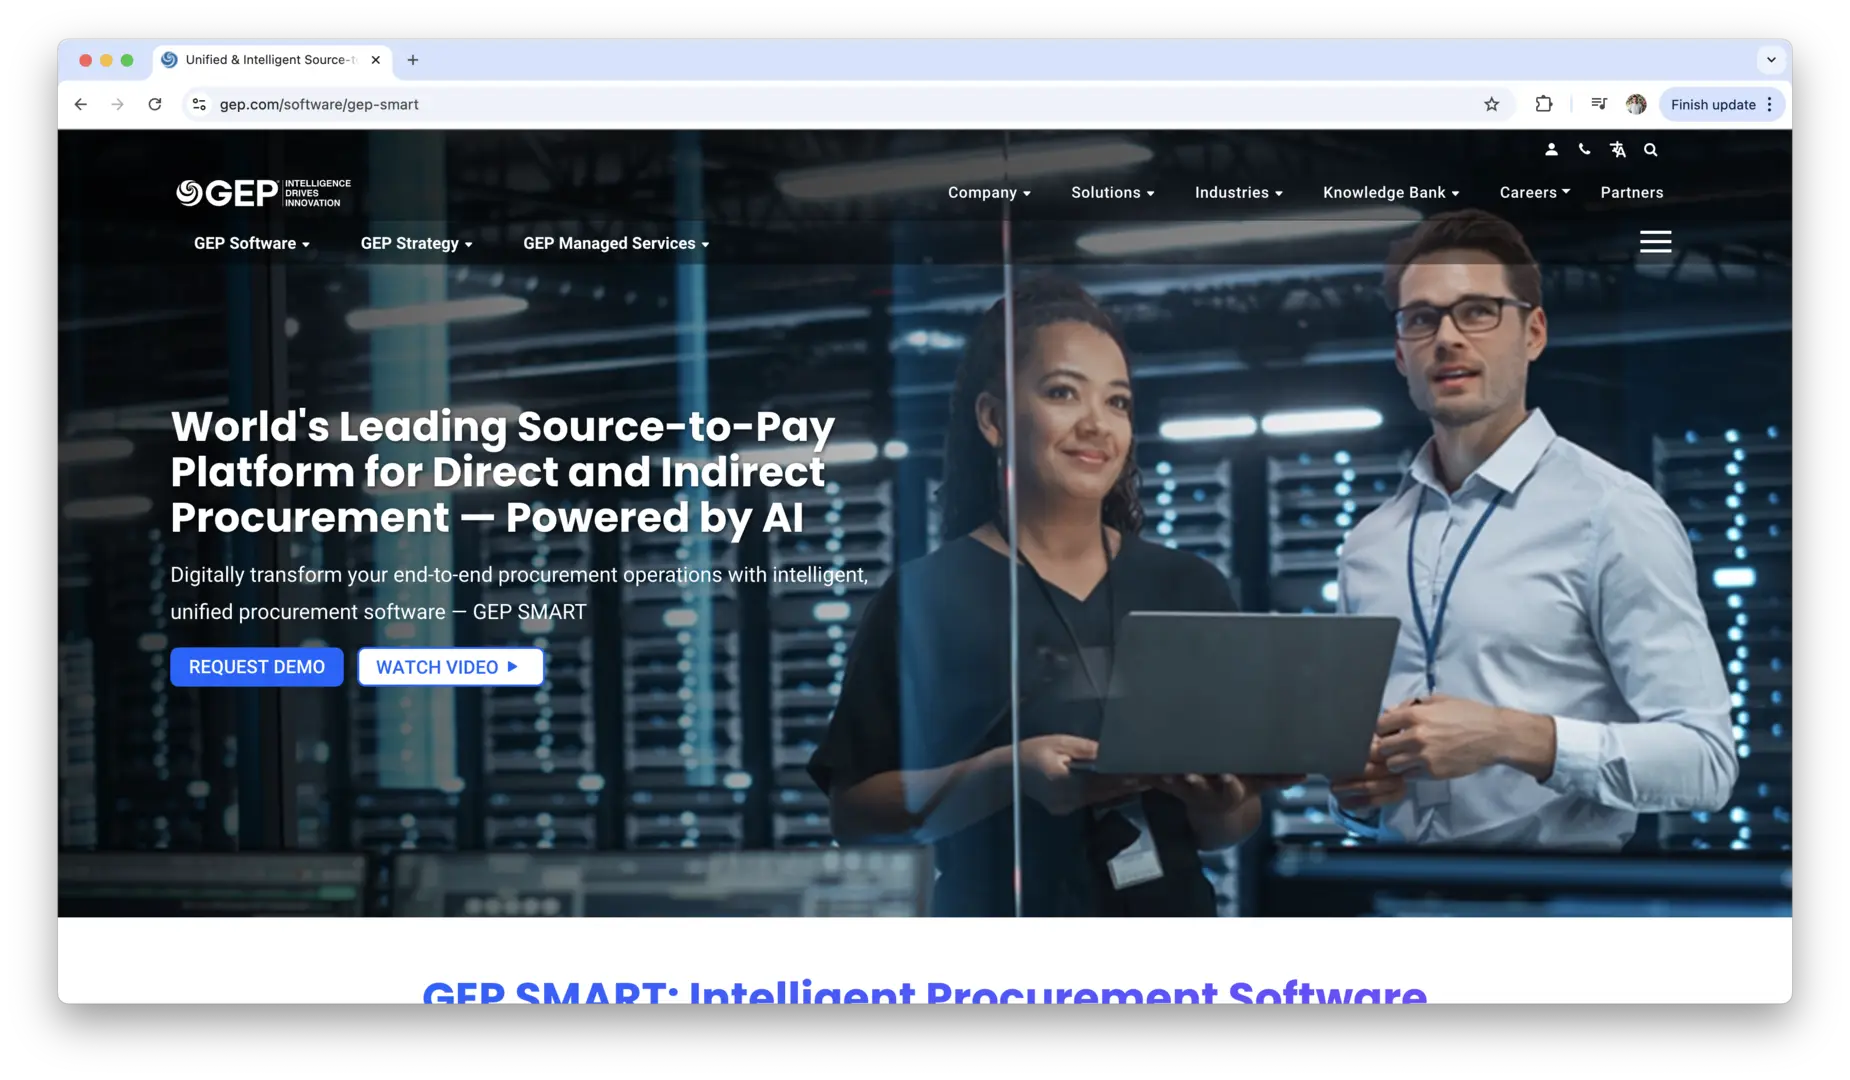Bookmark this page with star icon
The image size is (1850, 1080).
click(1491, 104)
